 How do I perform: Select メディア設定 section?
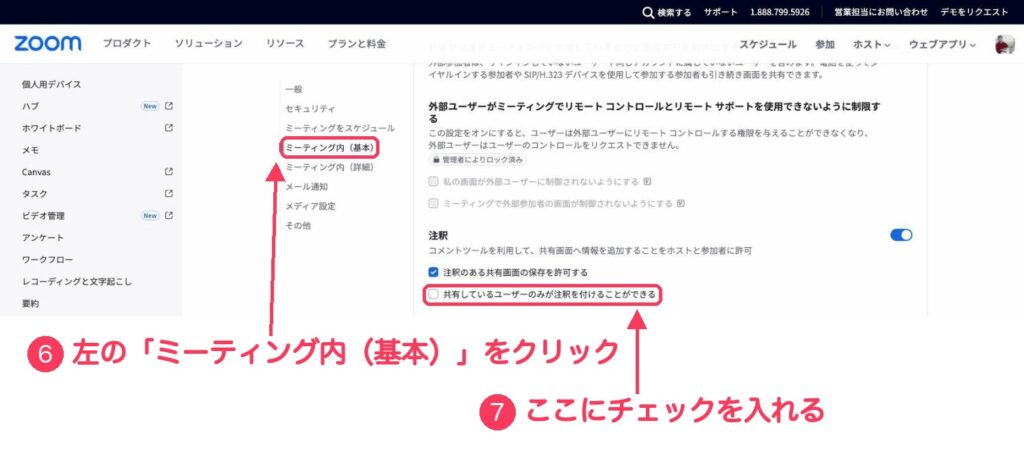310,206
